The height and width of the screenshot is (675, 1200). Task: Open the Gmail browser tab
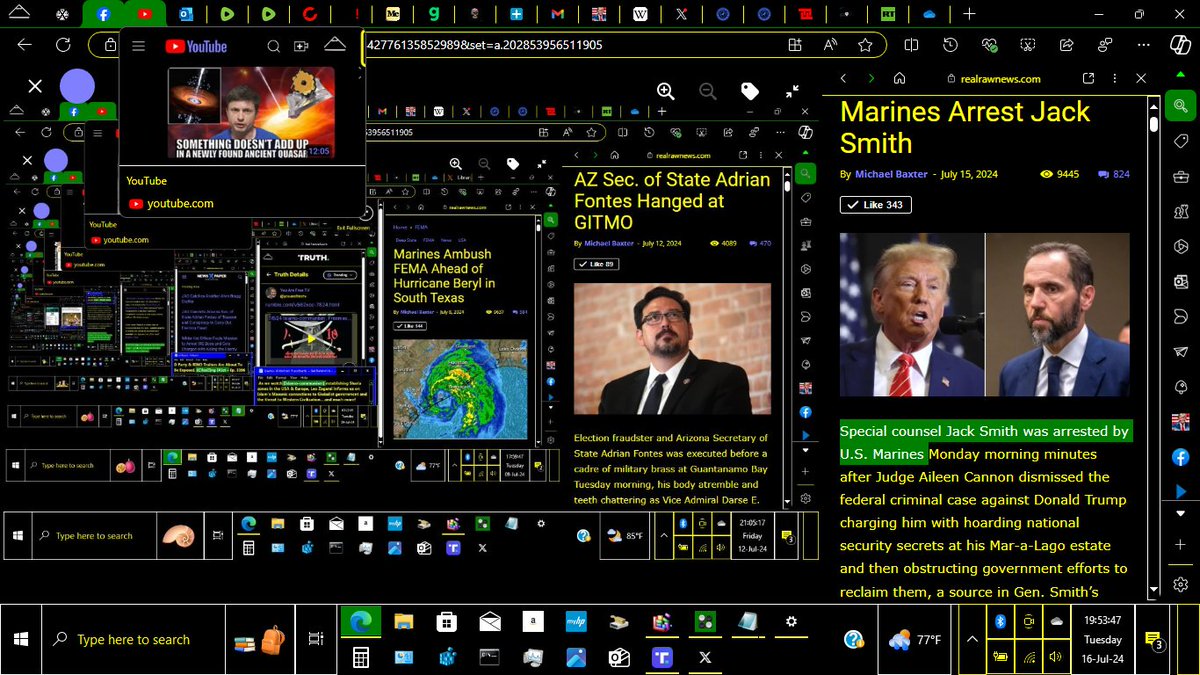(557, 15)
